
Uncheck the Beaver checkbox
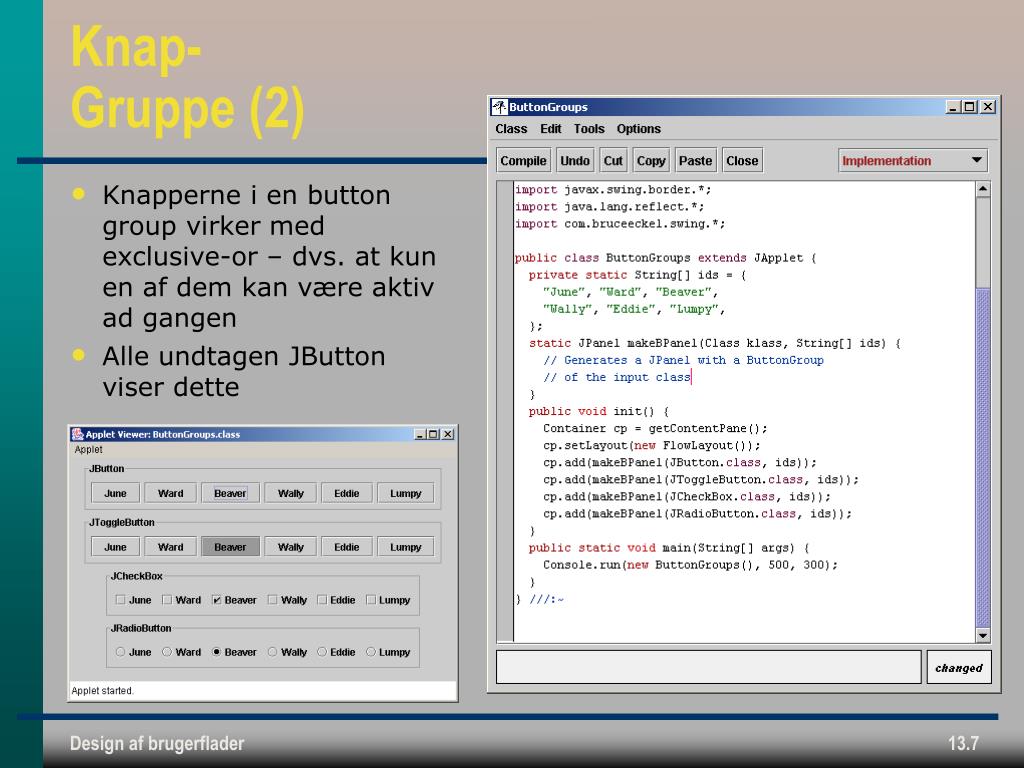(x=234, y=600)
